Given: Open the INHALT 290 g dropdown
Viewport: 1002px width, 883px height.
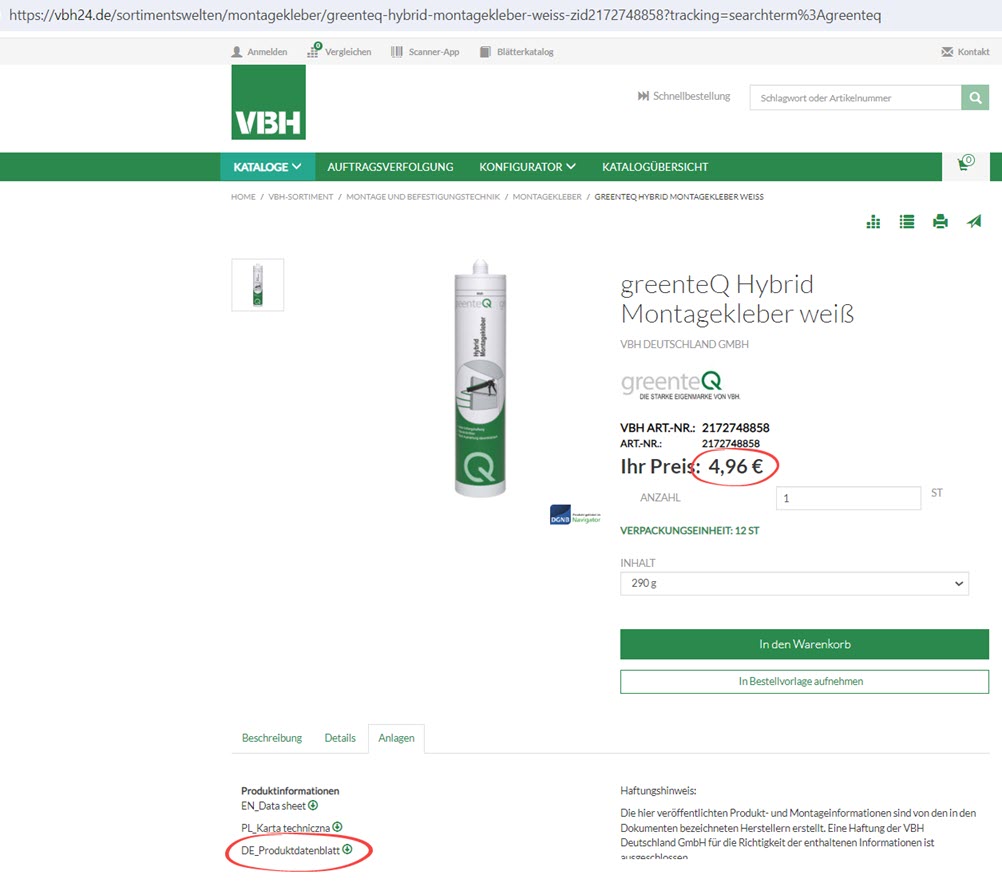Looking at the screenshot, I should click(x=794, y=583).
